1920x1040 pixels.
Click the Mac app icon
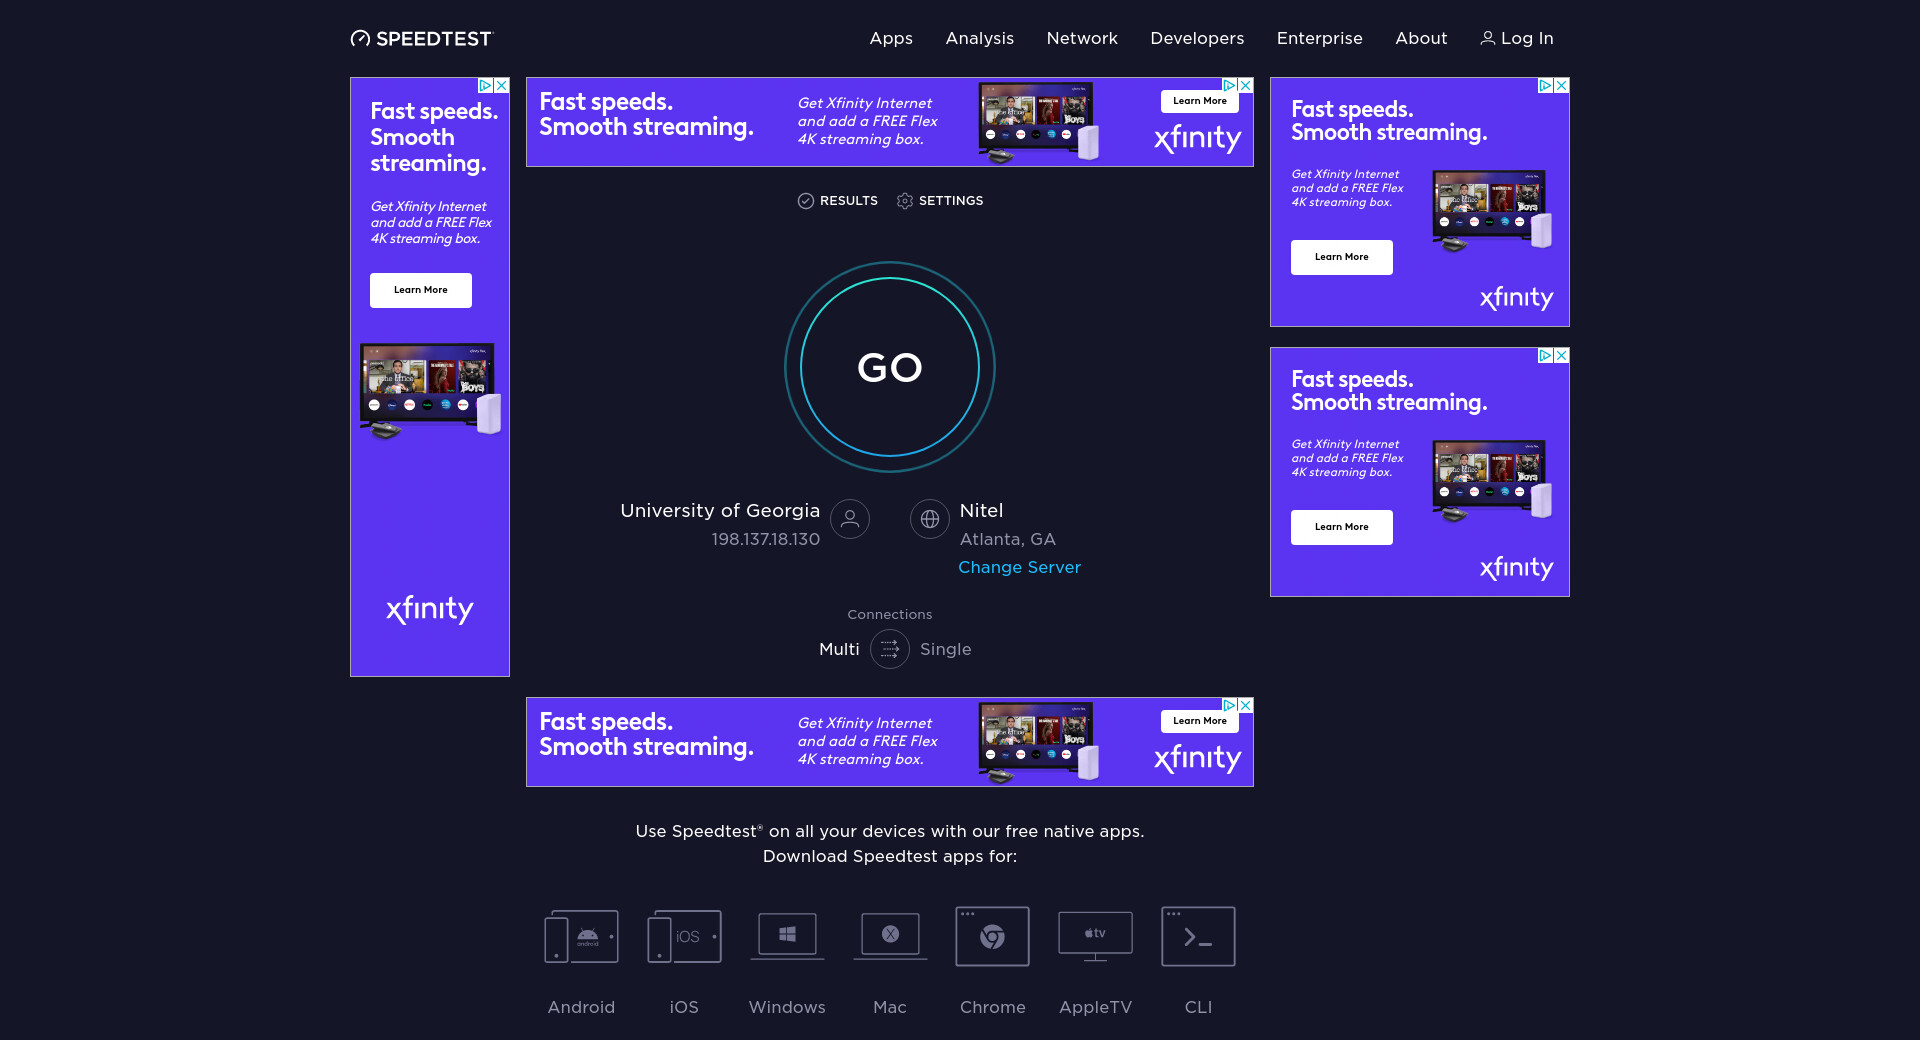point(890,937)
